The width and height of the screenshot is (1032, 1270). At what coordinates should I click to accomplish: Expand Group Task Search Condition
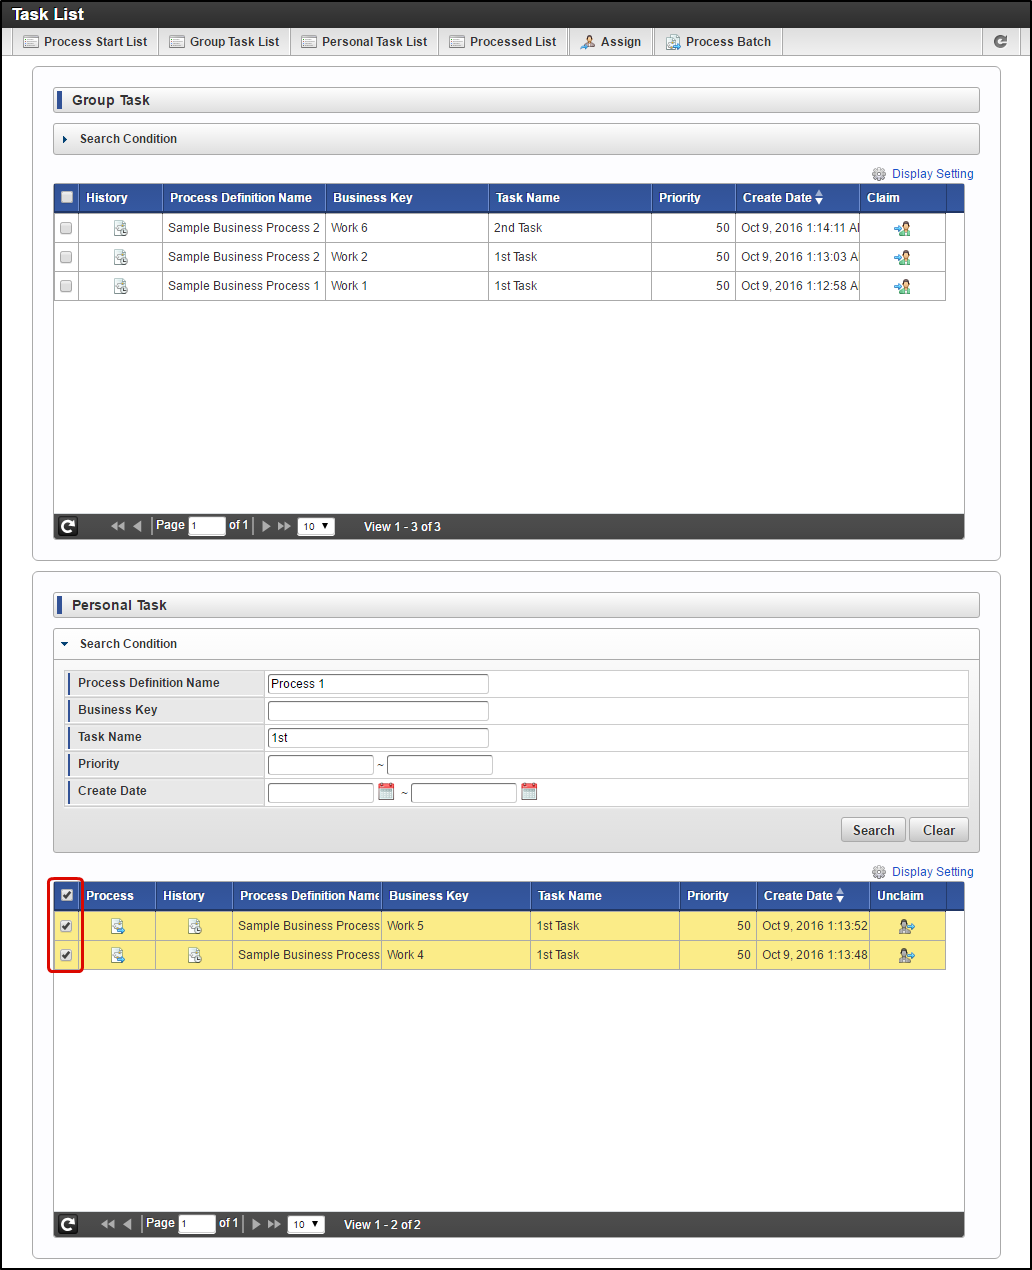click(x=516, y=139)
